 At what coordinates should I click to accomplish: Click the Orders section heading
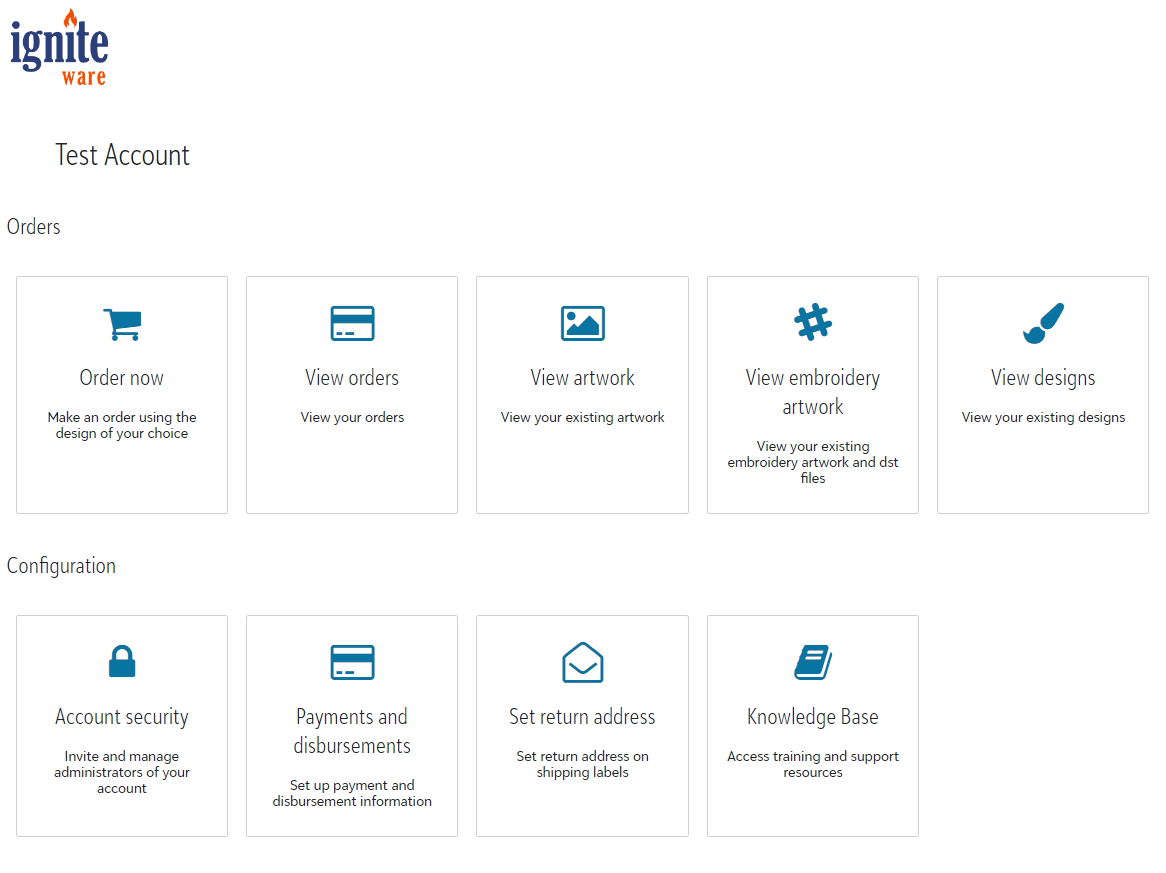tap(33, 227)
